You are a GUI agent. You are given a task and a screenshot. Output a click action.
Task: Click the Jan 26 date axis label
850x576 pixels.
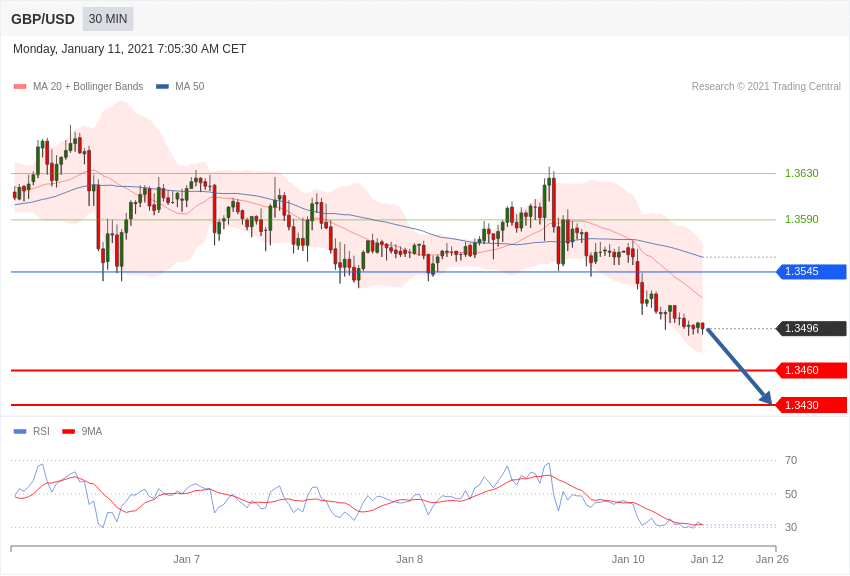[x=772, y=559]
